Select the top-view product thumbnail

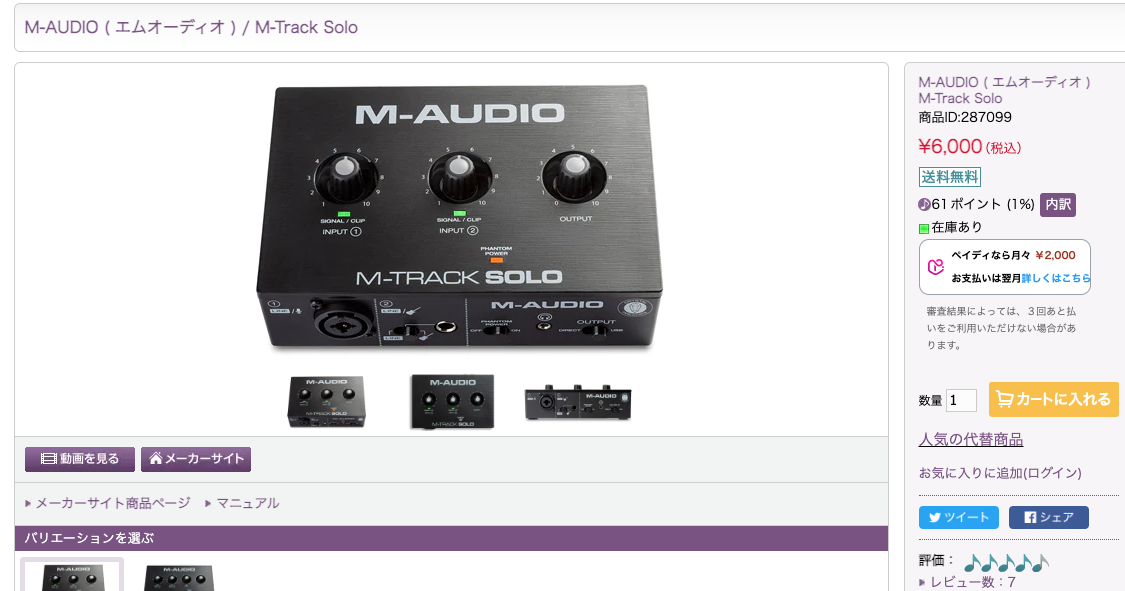pyautogui.click(x=452, y=402)
